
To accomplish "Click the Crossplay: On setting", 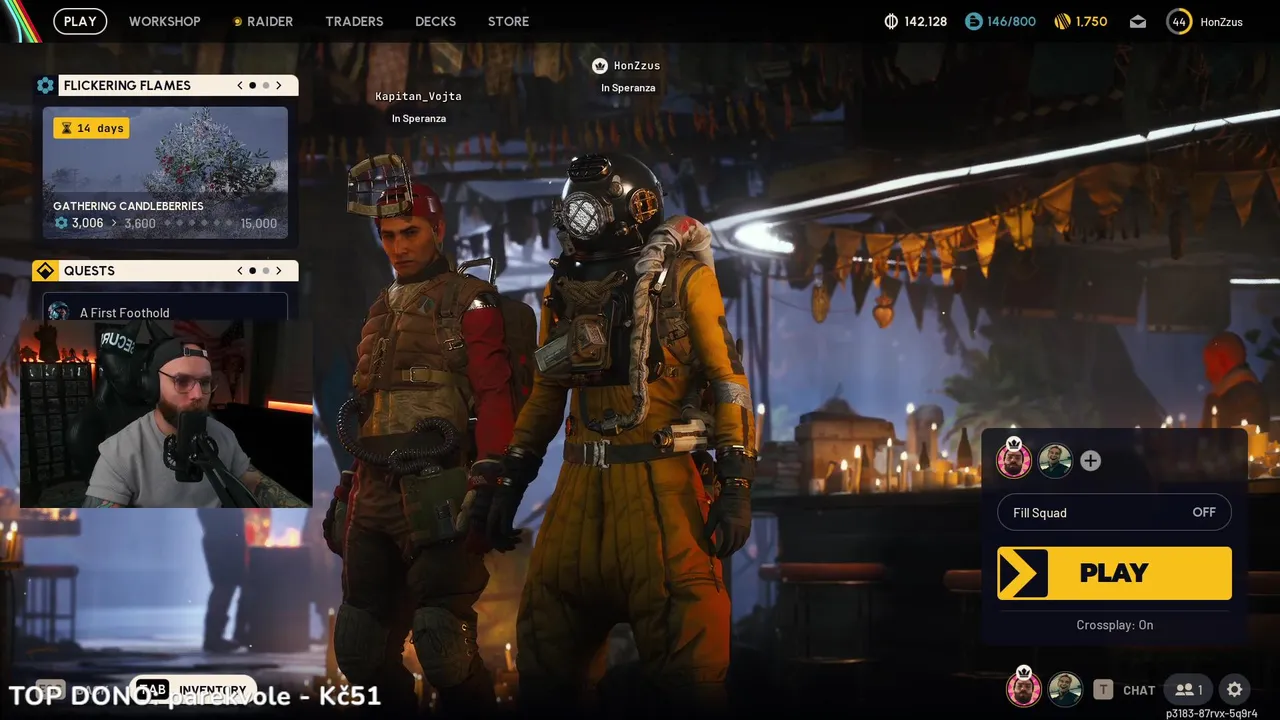I will click(1114, 625).
